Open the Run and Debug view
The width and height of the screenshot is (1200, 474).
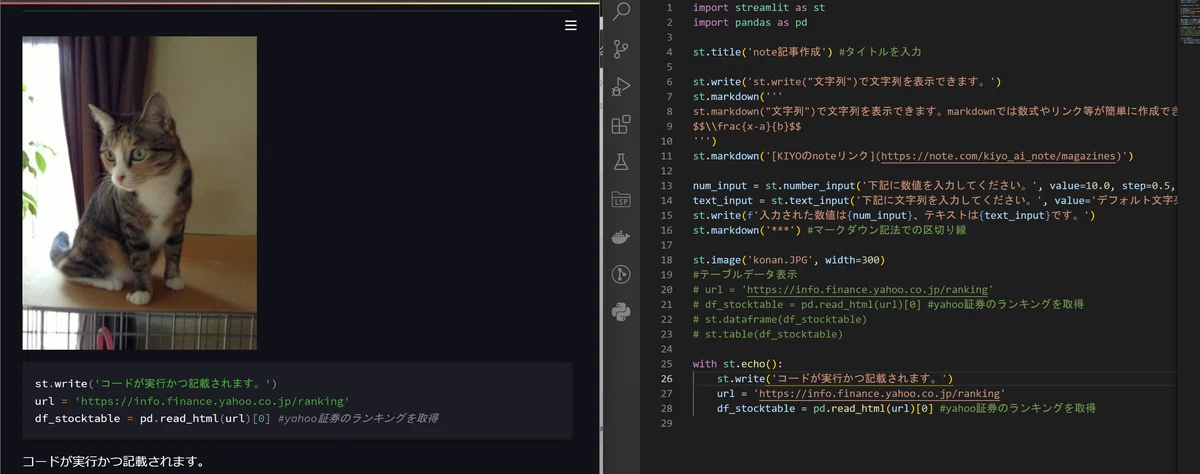click(621, 87)
